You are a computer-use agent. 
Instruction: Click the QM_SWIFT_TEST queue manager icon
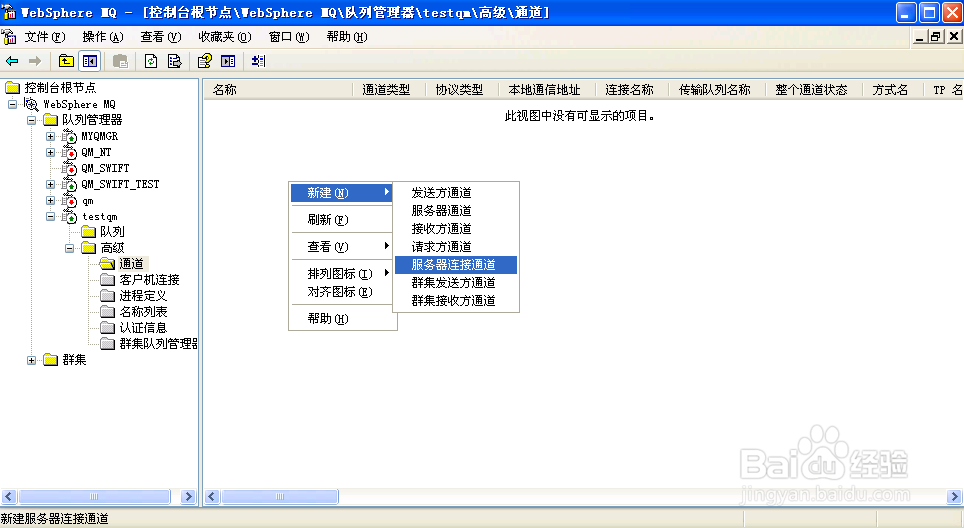pos(69,184)
